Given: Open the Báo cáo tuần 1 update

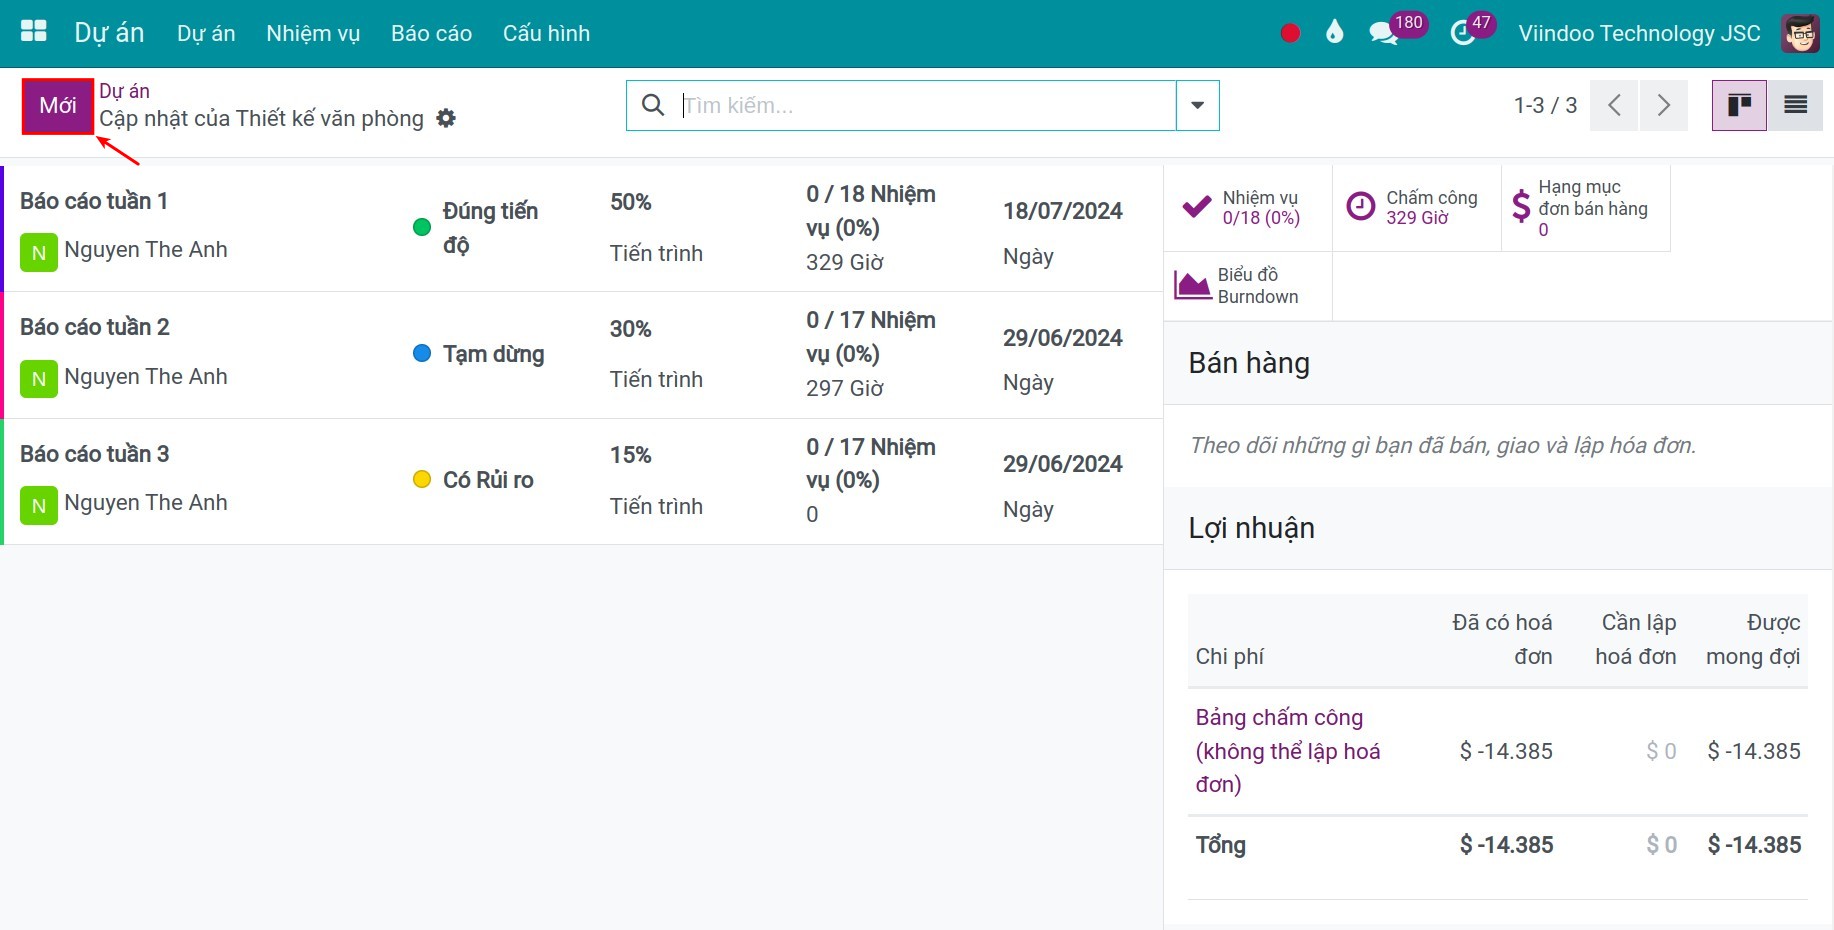Looking at the screenshot, I should 94,201.
